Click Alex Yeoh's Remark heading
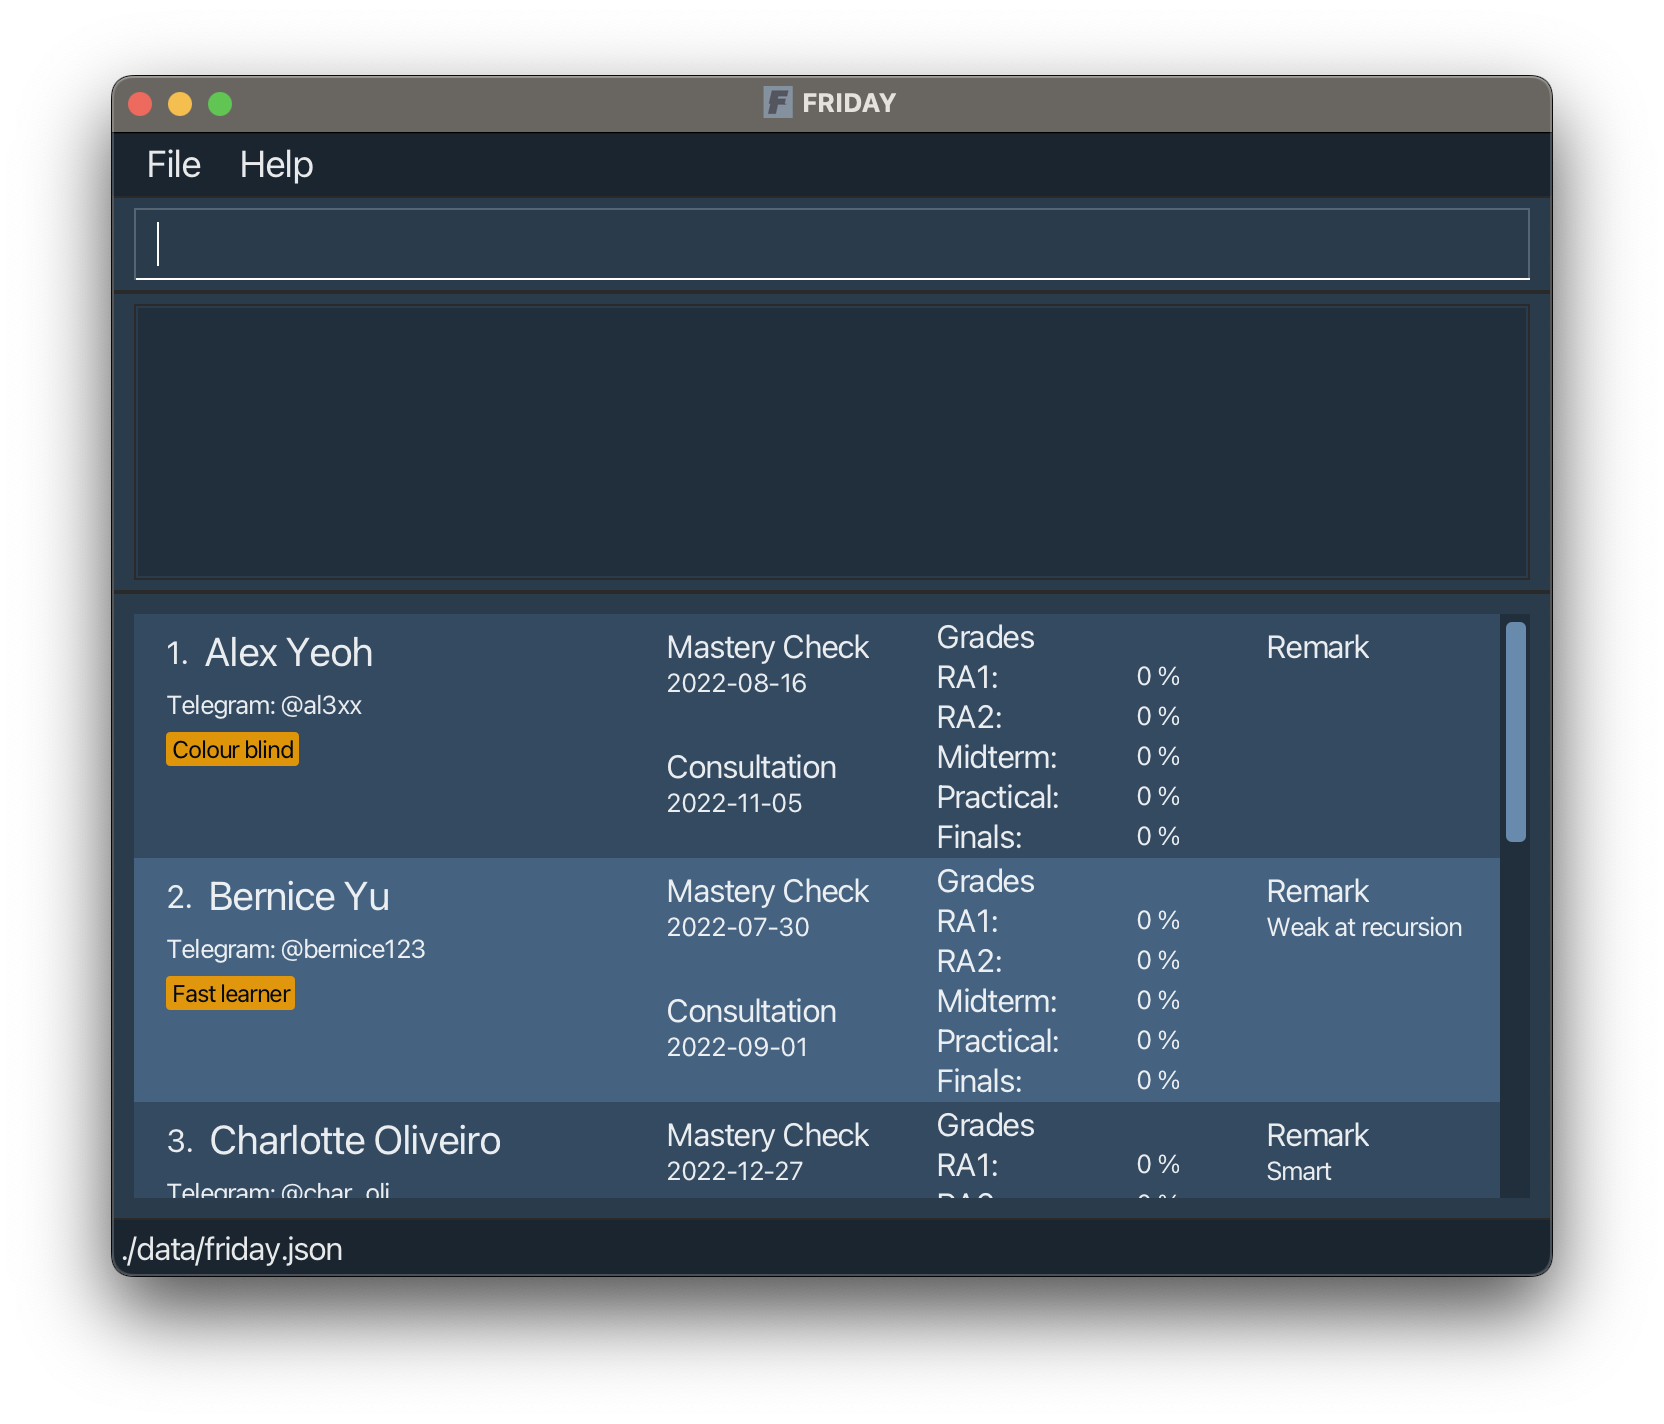 coord(1317,647)
